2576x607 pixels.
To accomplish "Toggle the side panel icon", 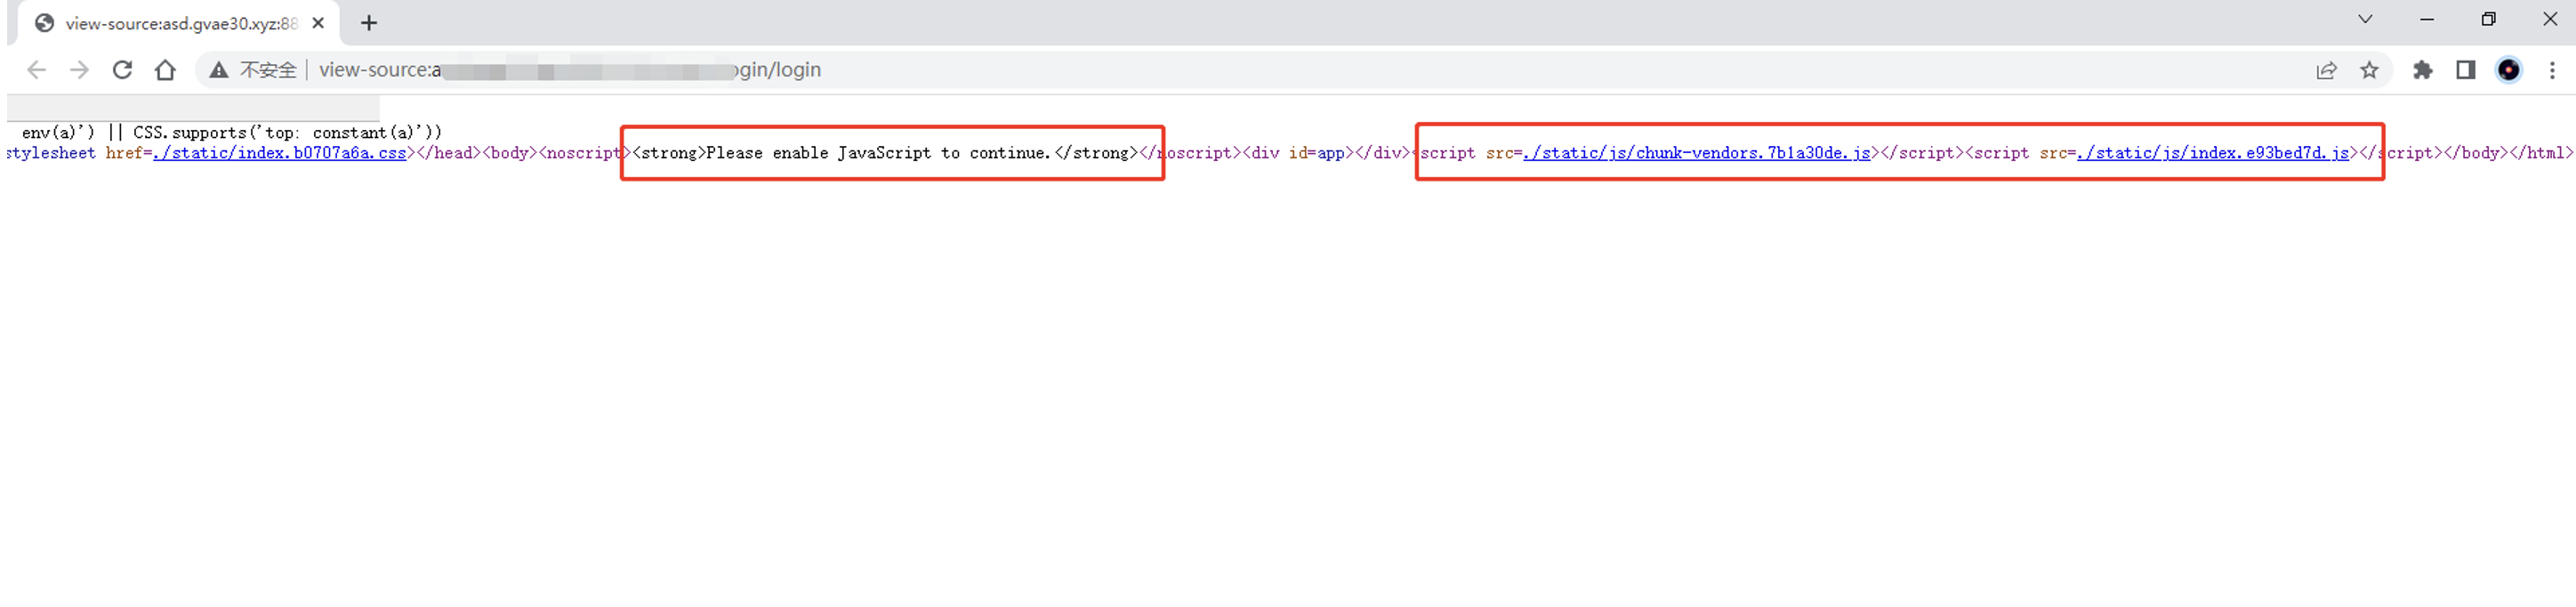I will [x=2465, y=70].
